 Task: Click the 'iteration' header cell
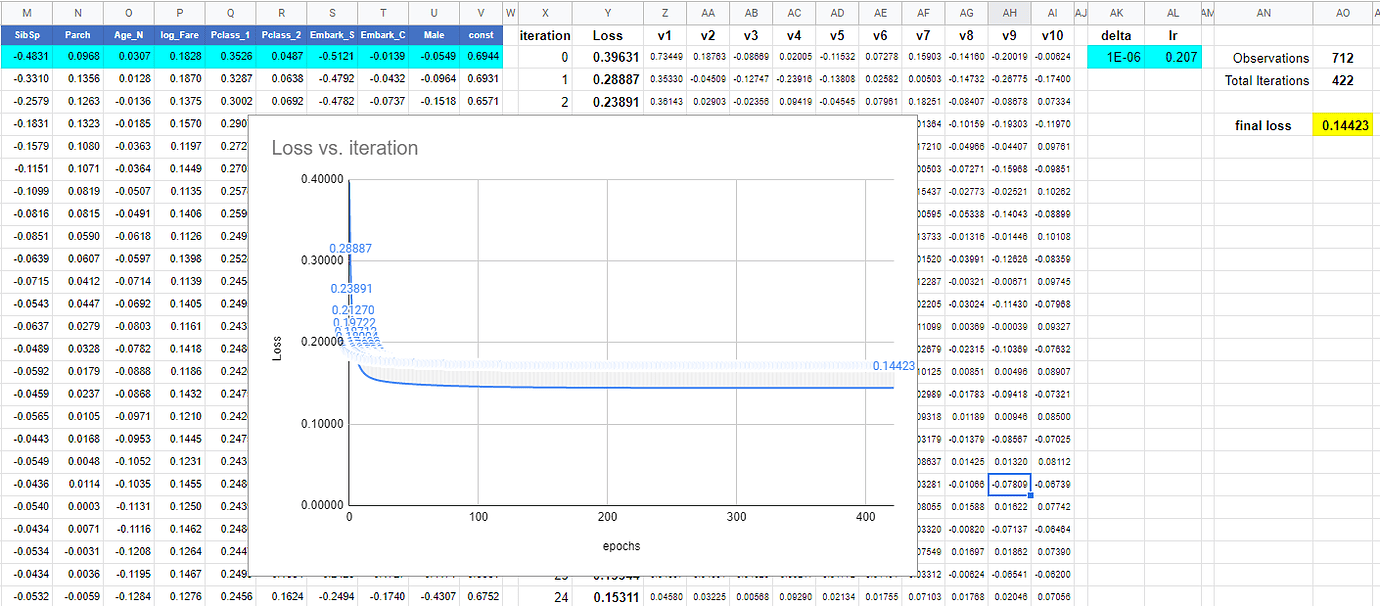coord(545,35)
